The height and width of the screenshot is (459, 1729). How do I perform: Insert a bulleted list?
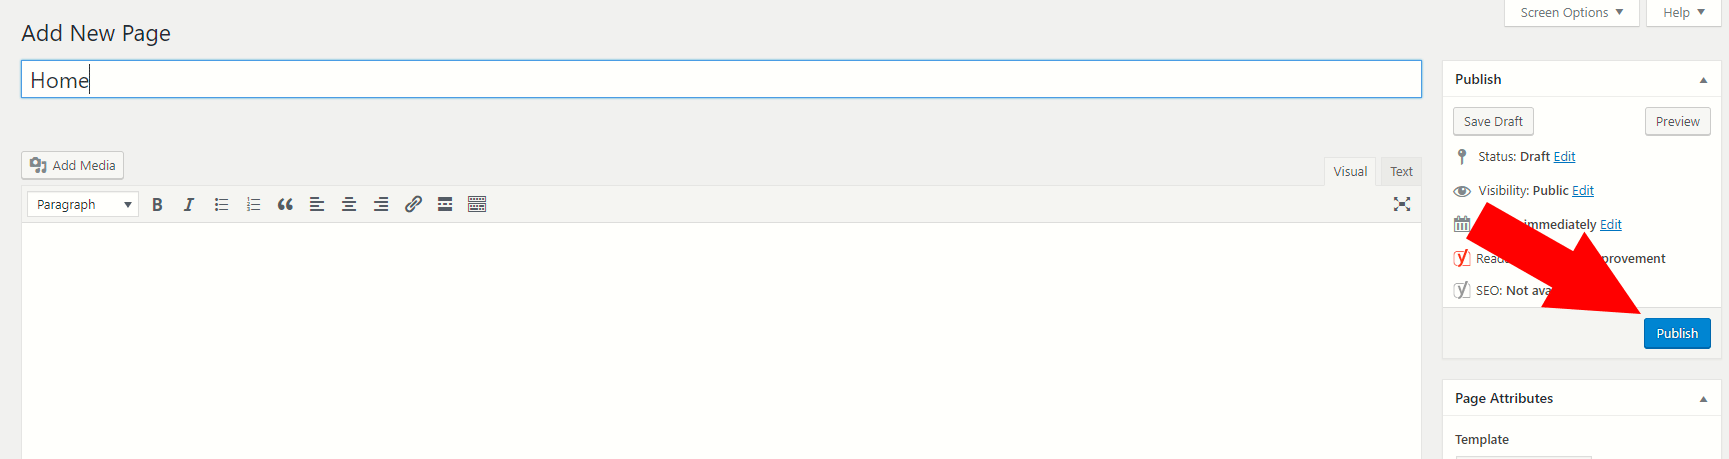pyautogui.click(x=221, y=204)
